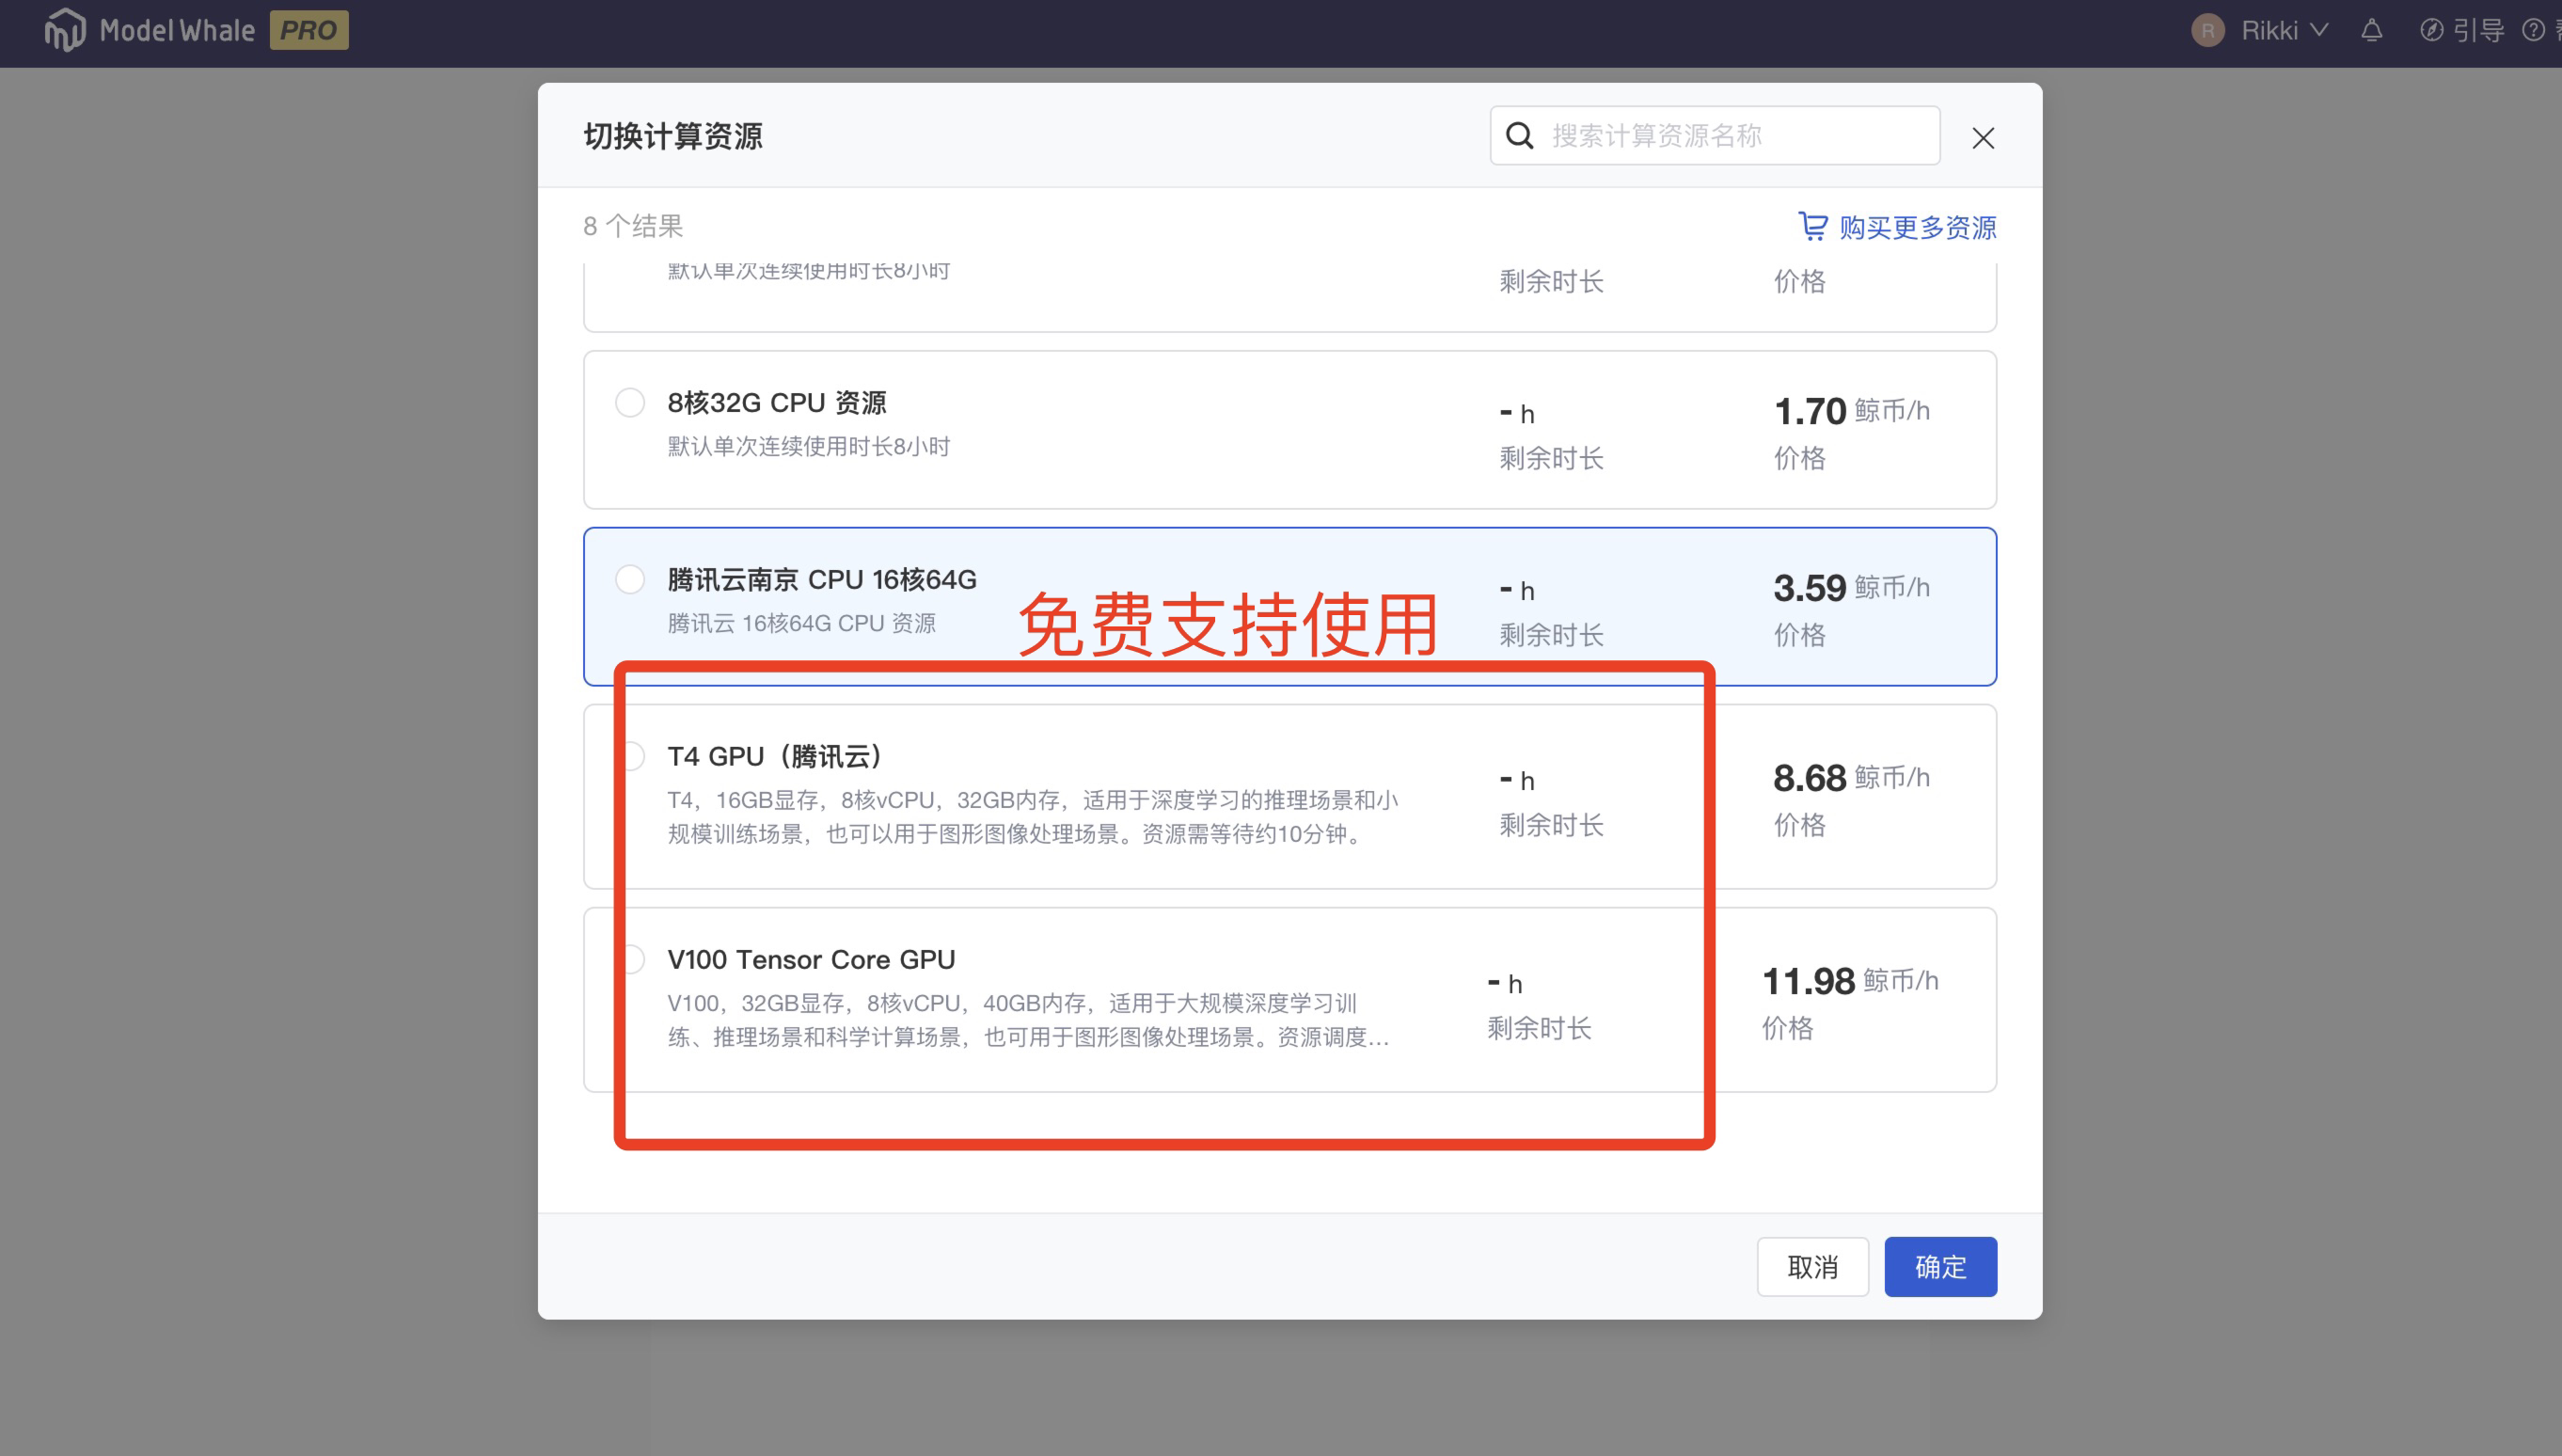Click the ModelWhale logo icon
This screenshot has width=2562, height=1456.
(64, 30)
